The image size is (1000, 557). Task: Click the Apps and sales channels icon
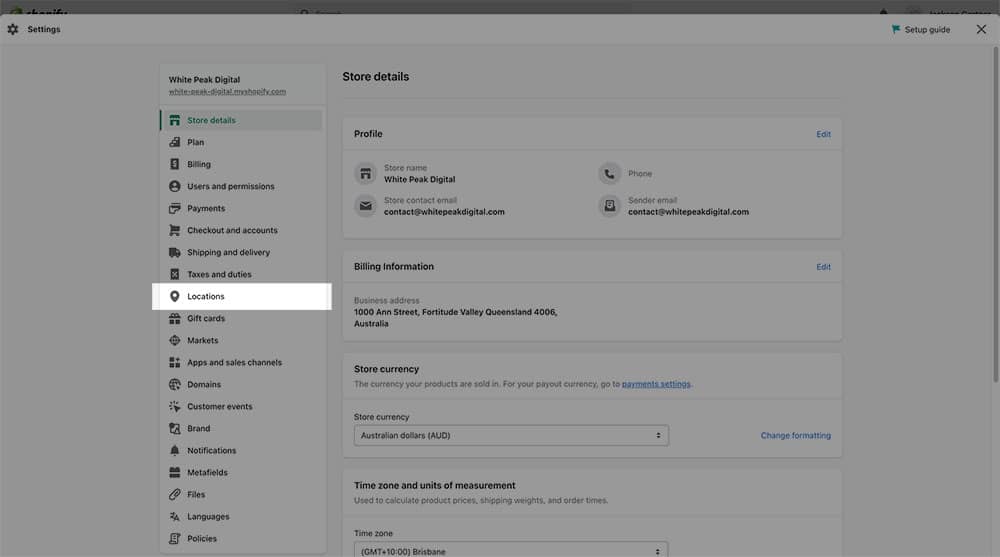pos(174,362)
